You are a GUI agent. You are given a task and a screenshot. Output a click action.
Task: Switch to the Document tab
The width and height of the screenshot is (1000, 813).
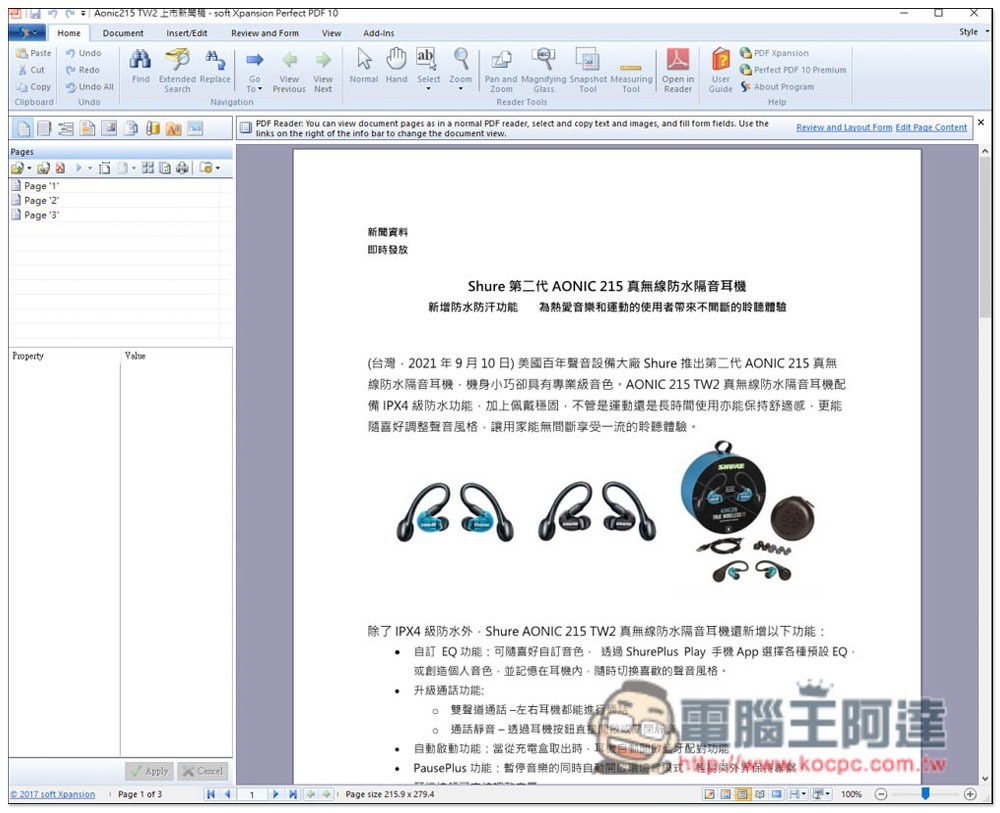tap(123, 33)
